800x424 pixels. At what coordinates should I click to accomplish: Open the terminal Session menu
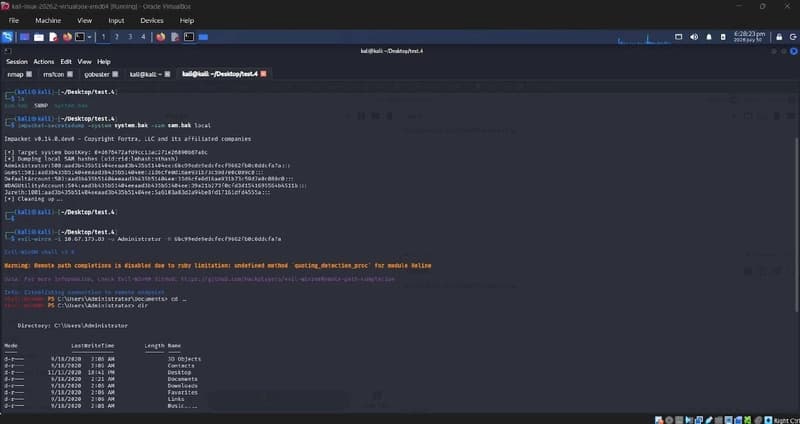pos(17,61)
